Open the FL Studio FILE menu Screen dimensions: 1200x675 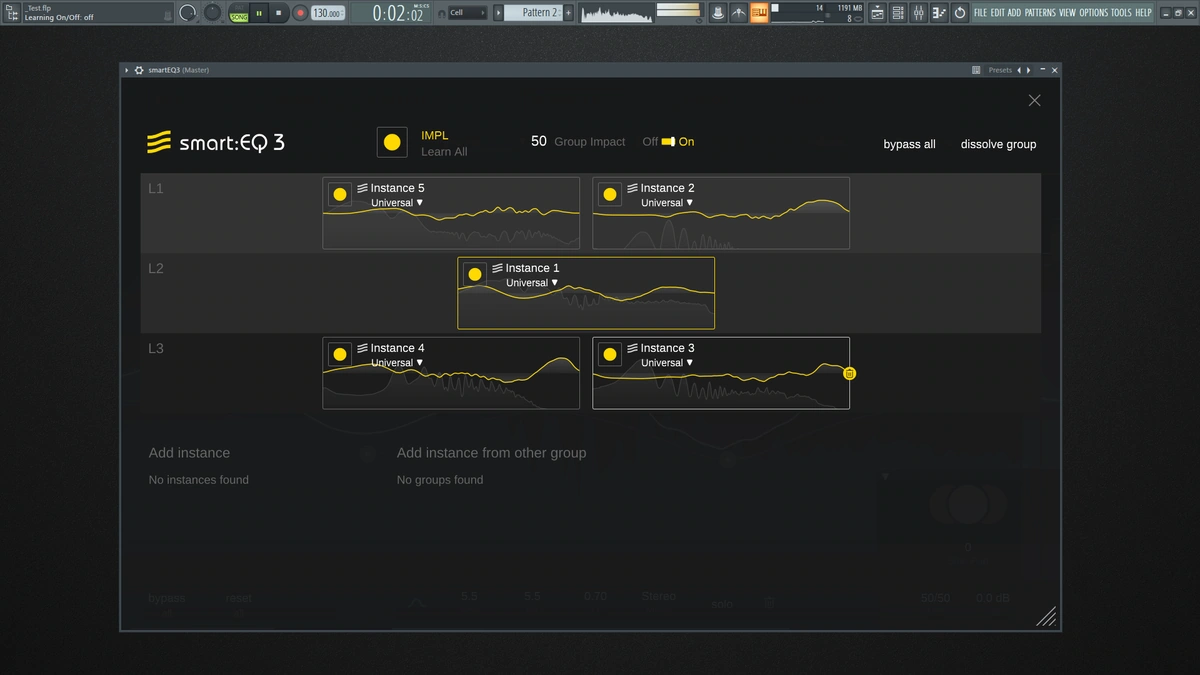point(980,13)
